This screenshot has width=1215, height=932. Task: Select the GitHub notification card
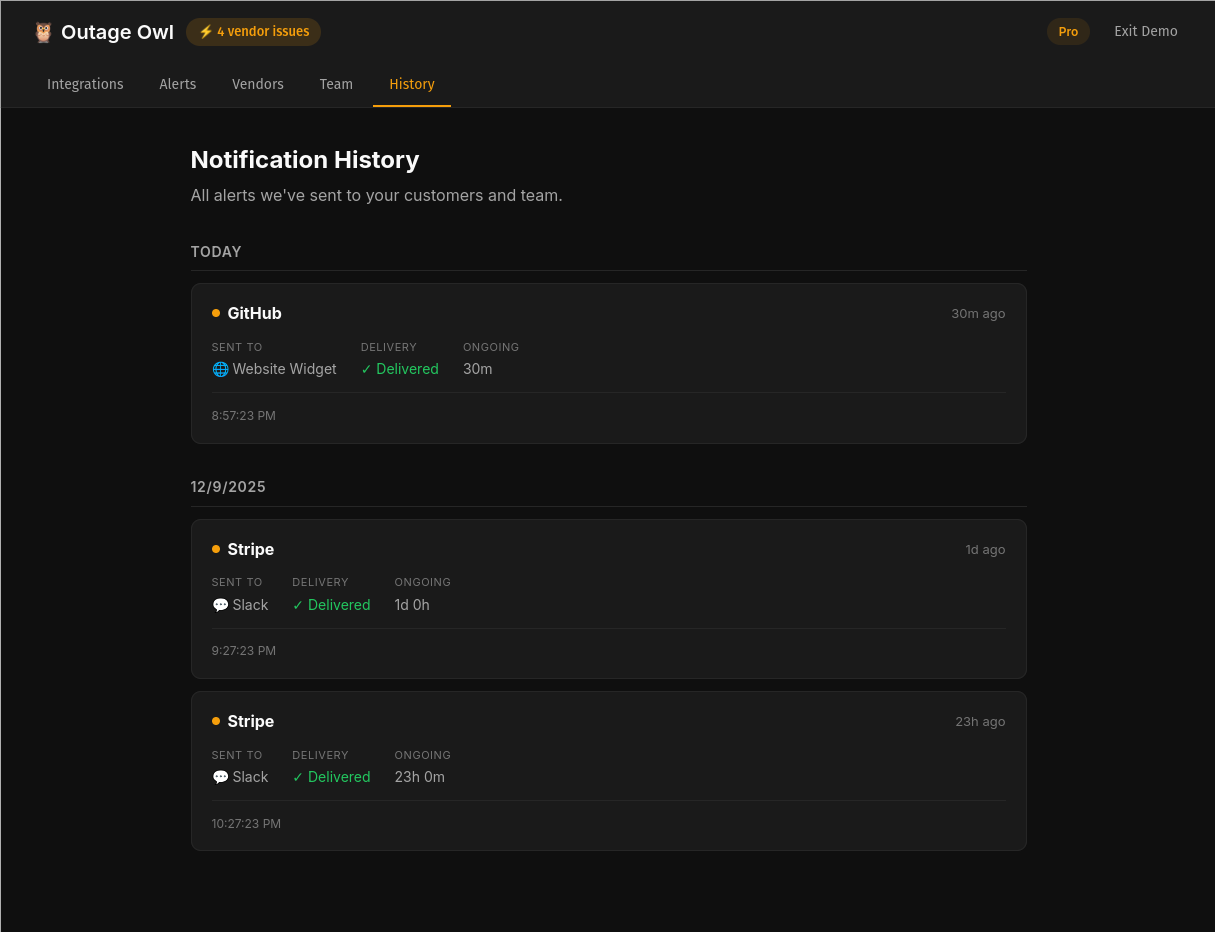pyautogui.click(x=608, y=362)
